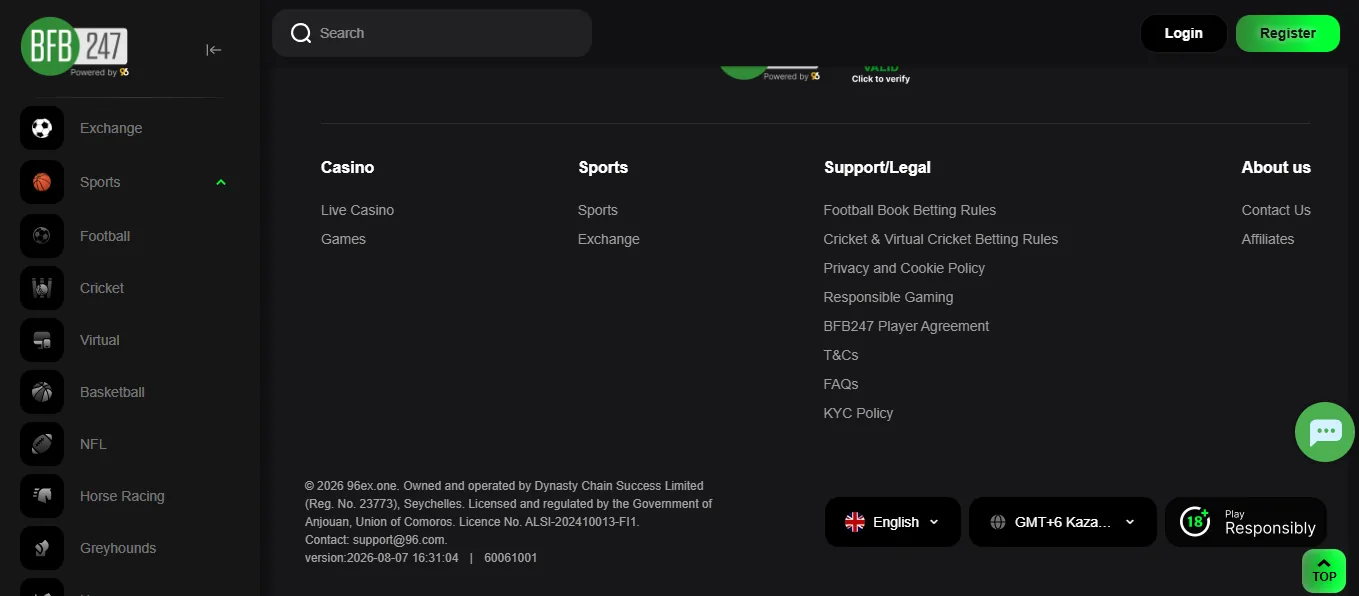Select NFL in the sidebar
Image resolution: width=1359 pixels, height=596 pixels.
(x=93, y=444)
